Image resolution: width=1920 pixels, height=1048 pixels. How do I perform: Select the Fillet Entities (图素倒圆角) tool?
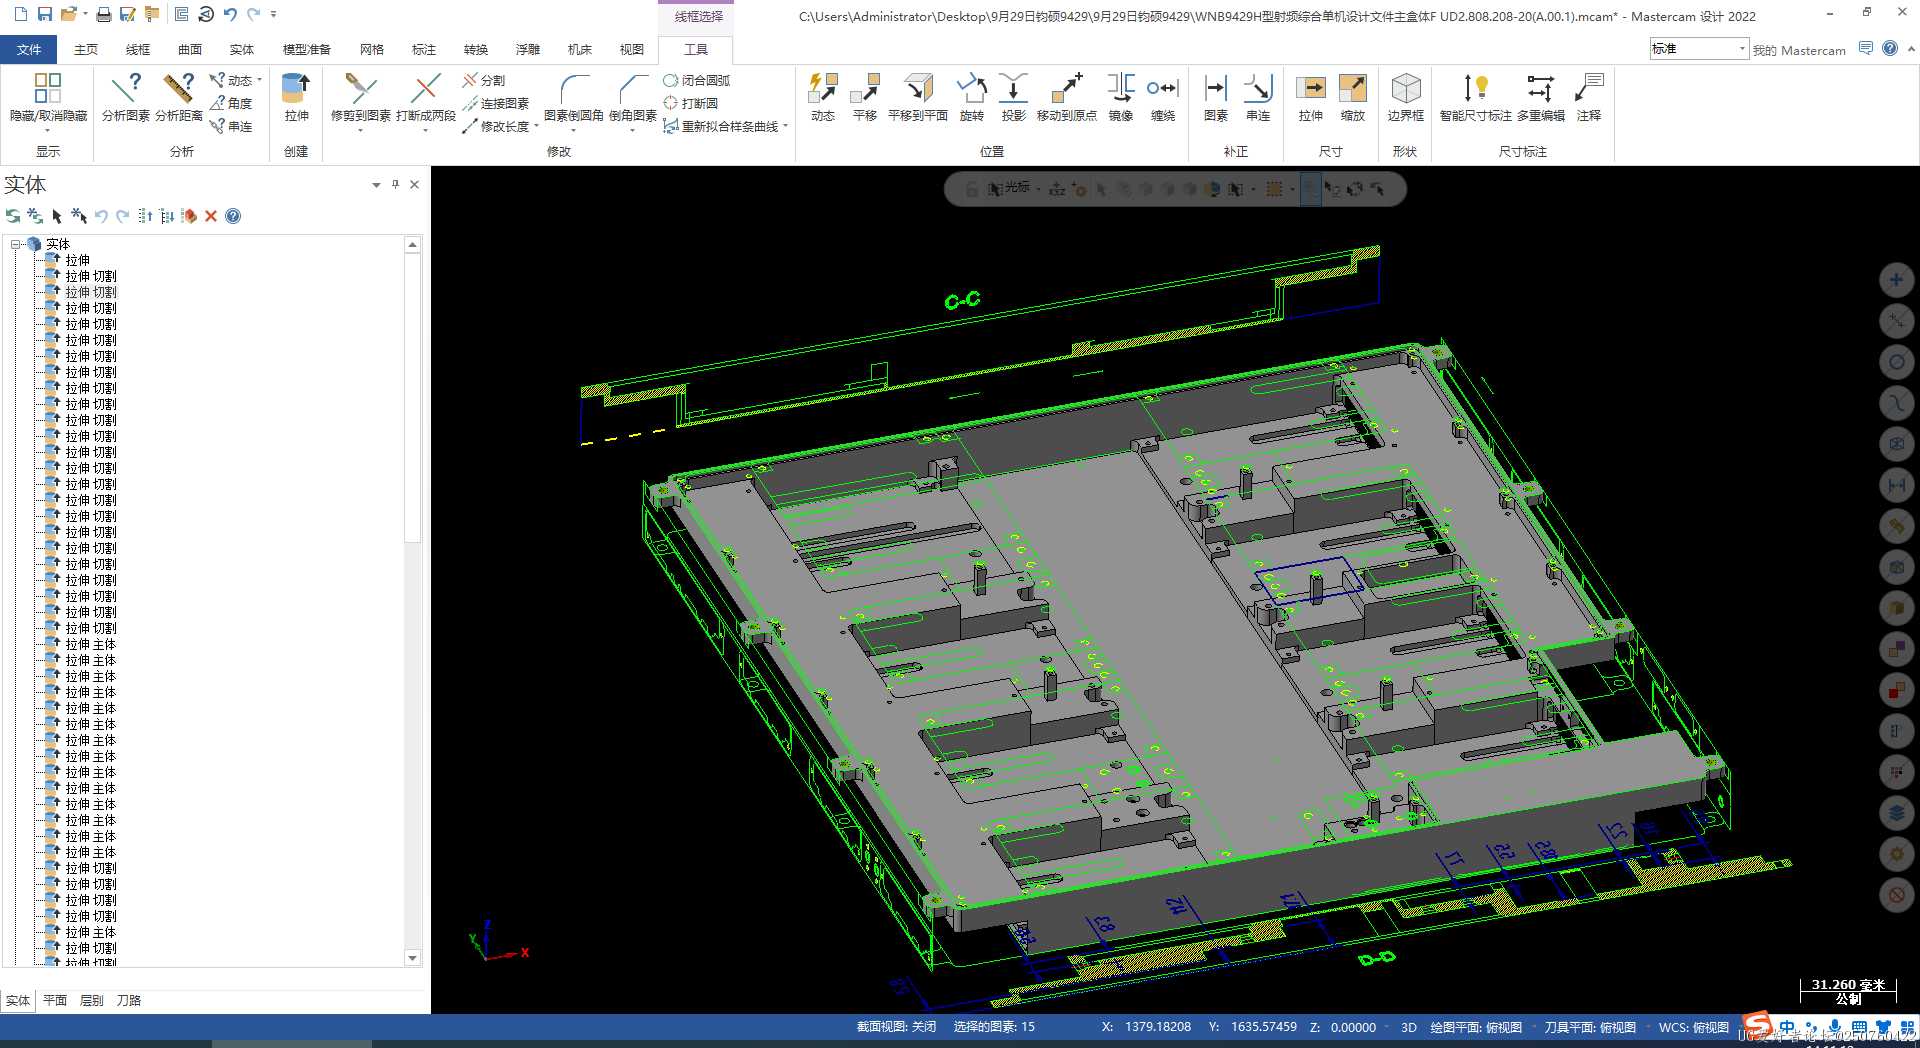coord(574,97)
